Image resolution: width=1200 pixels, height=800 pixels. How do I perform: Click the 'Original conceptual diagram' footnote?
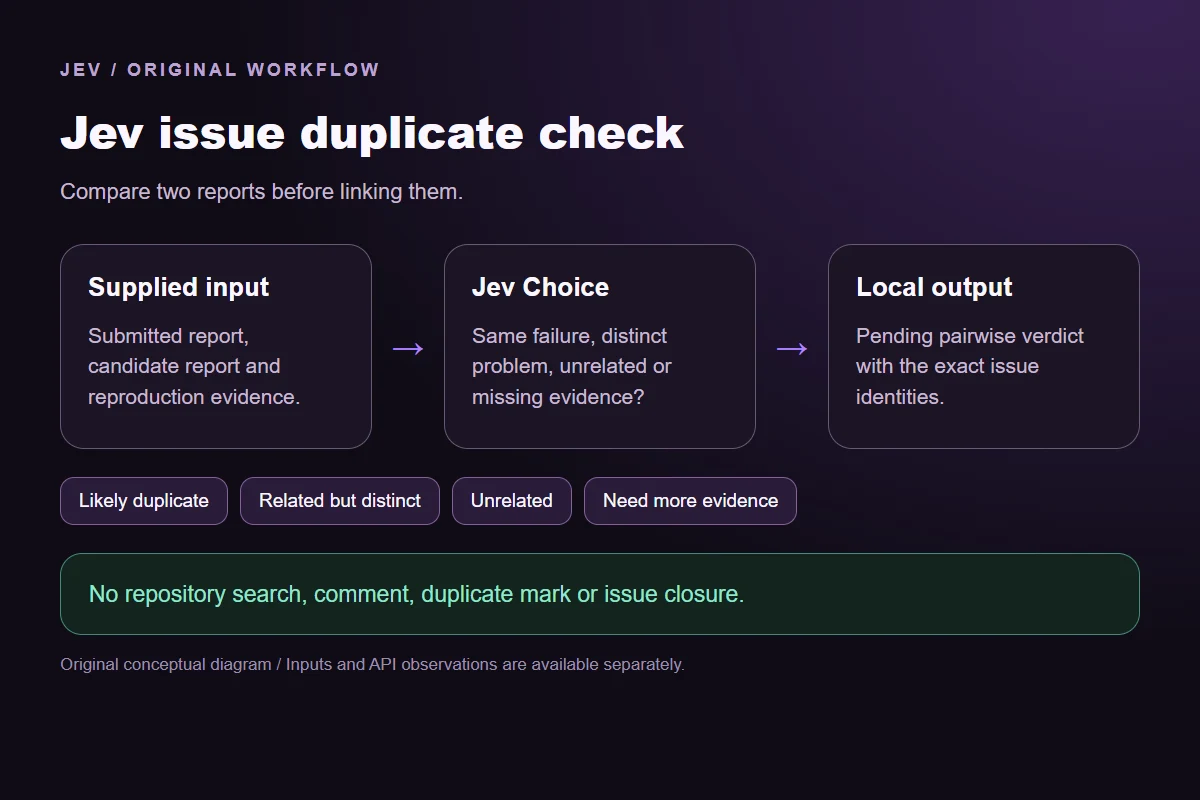point(372,664)
